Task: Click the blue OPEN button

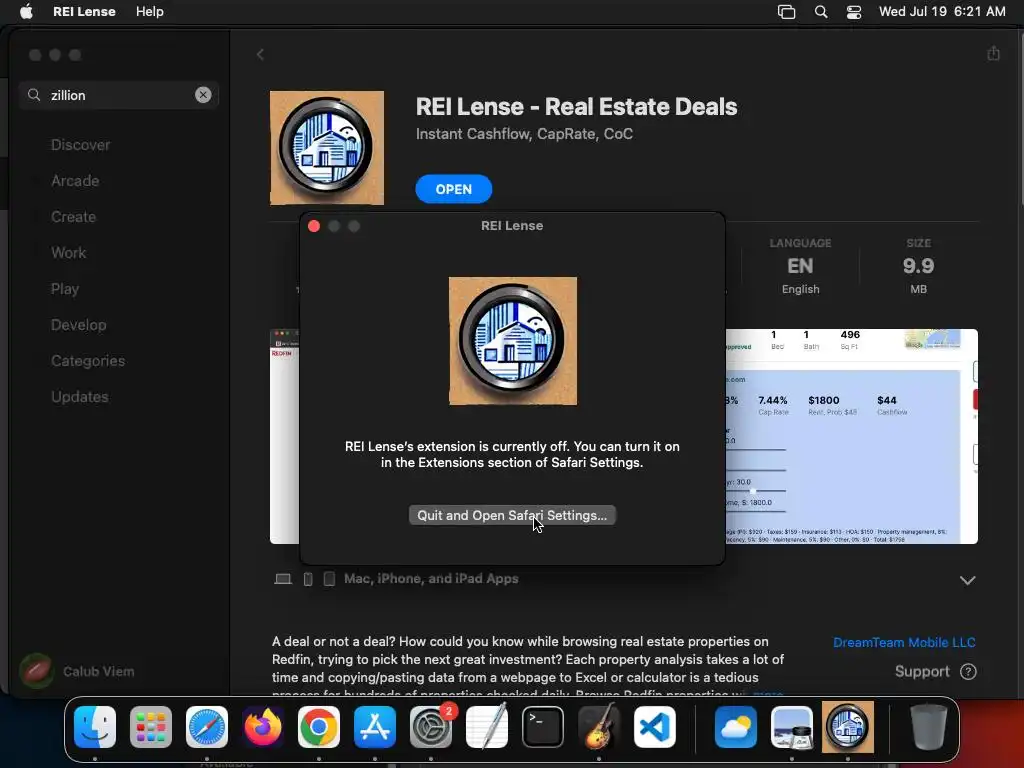Action: [454, 189]
